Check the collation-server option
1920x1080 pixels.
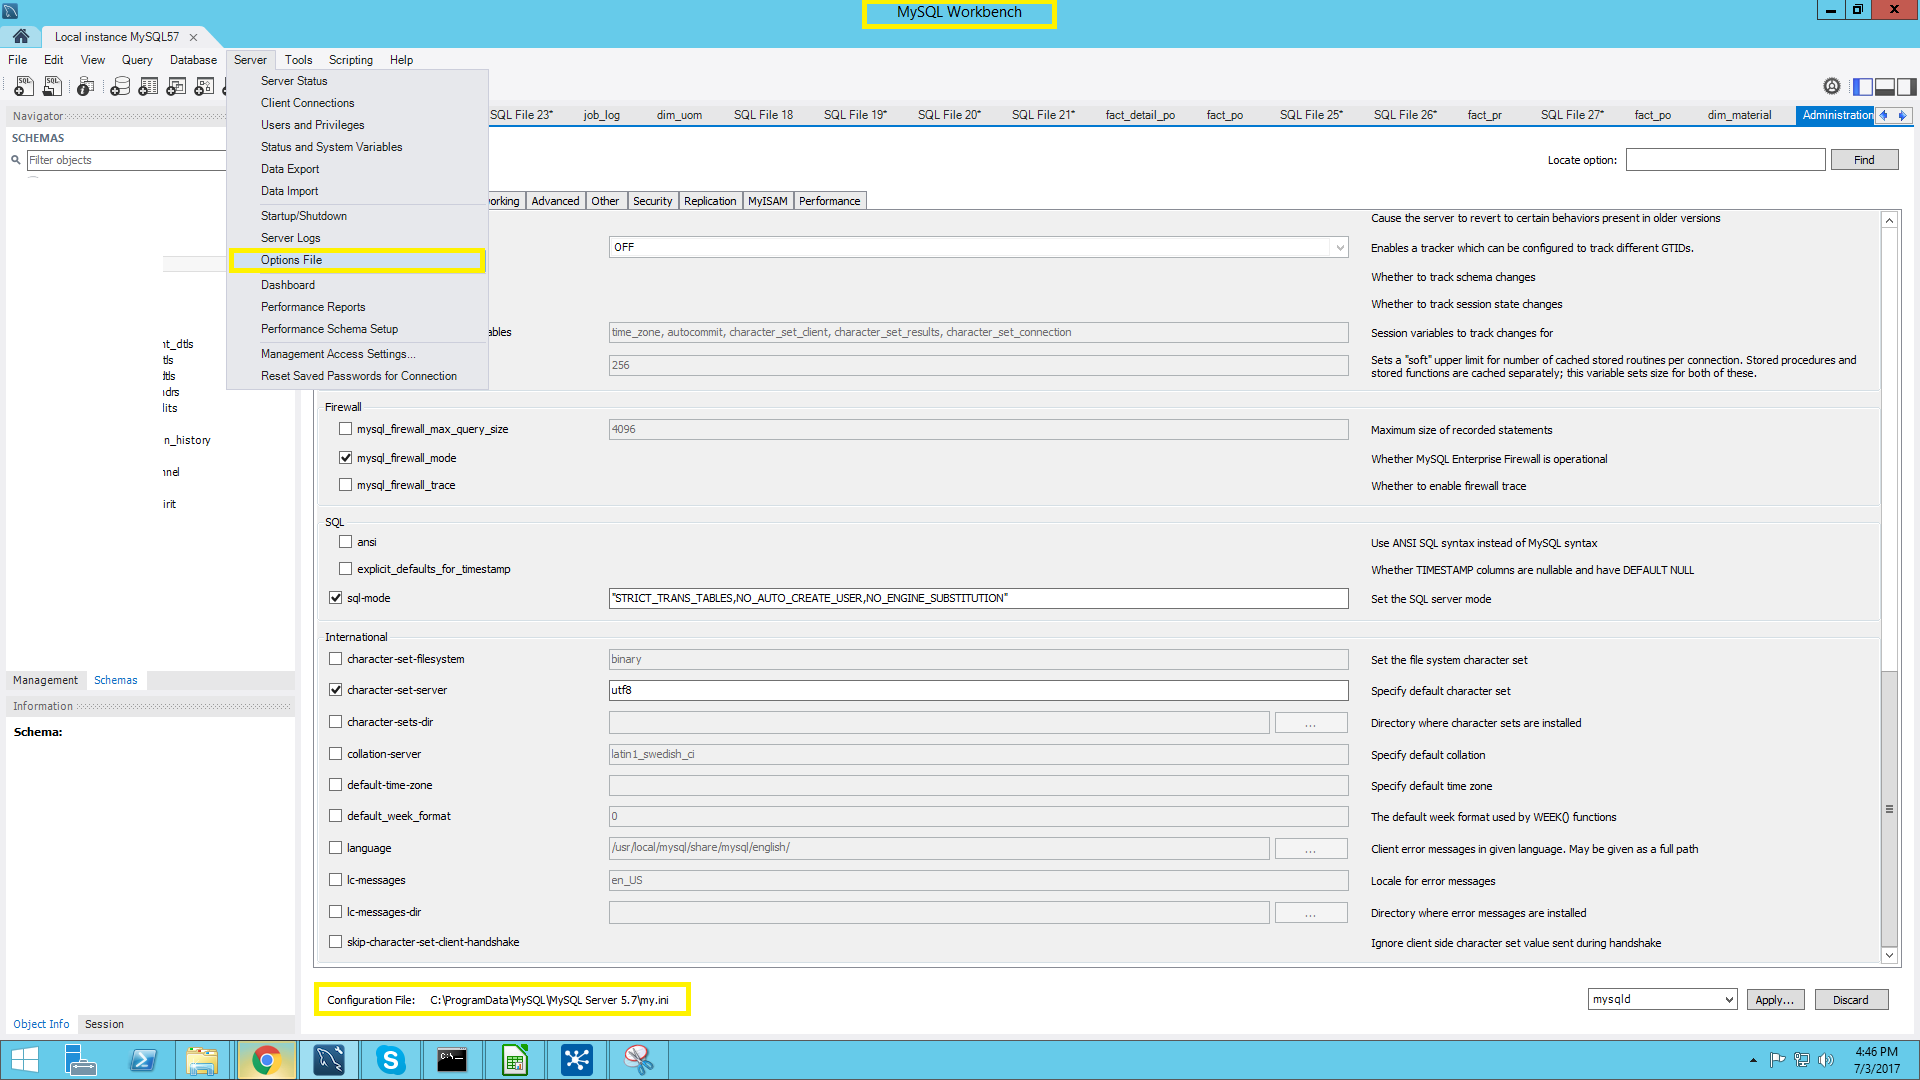point(336,754)
